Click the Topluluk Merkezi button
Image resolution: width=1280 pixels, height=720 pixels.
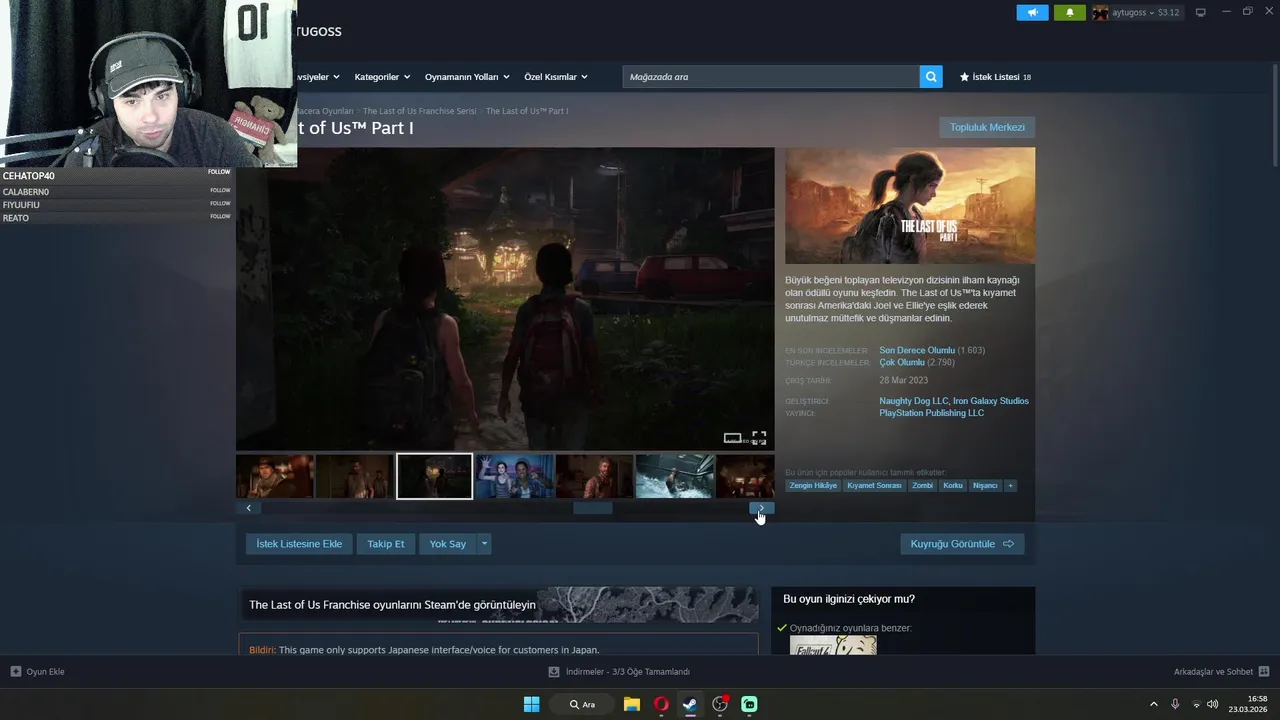click(x=987, y=127)
